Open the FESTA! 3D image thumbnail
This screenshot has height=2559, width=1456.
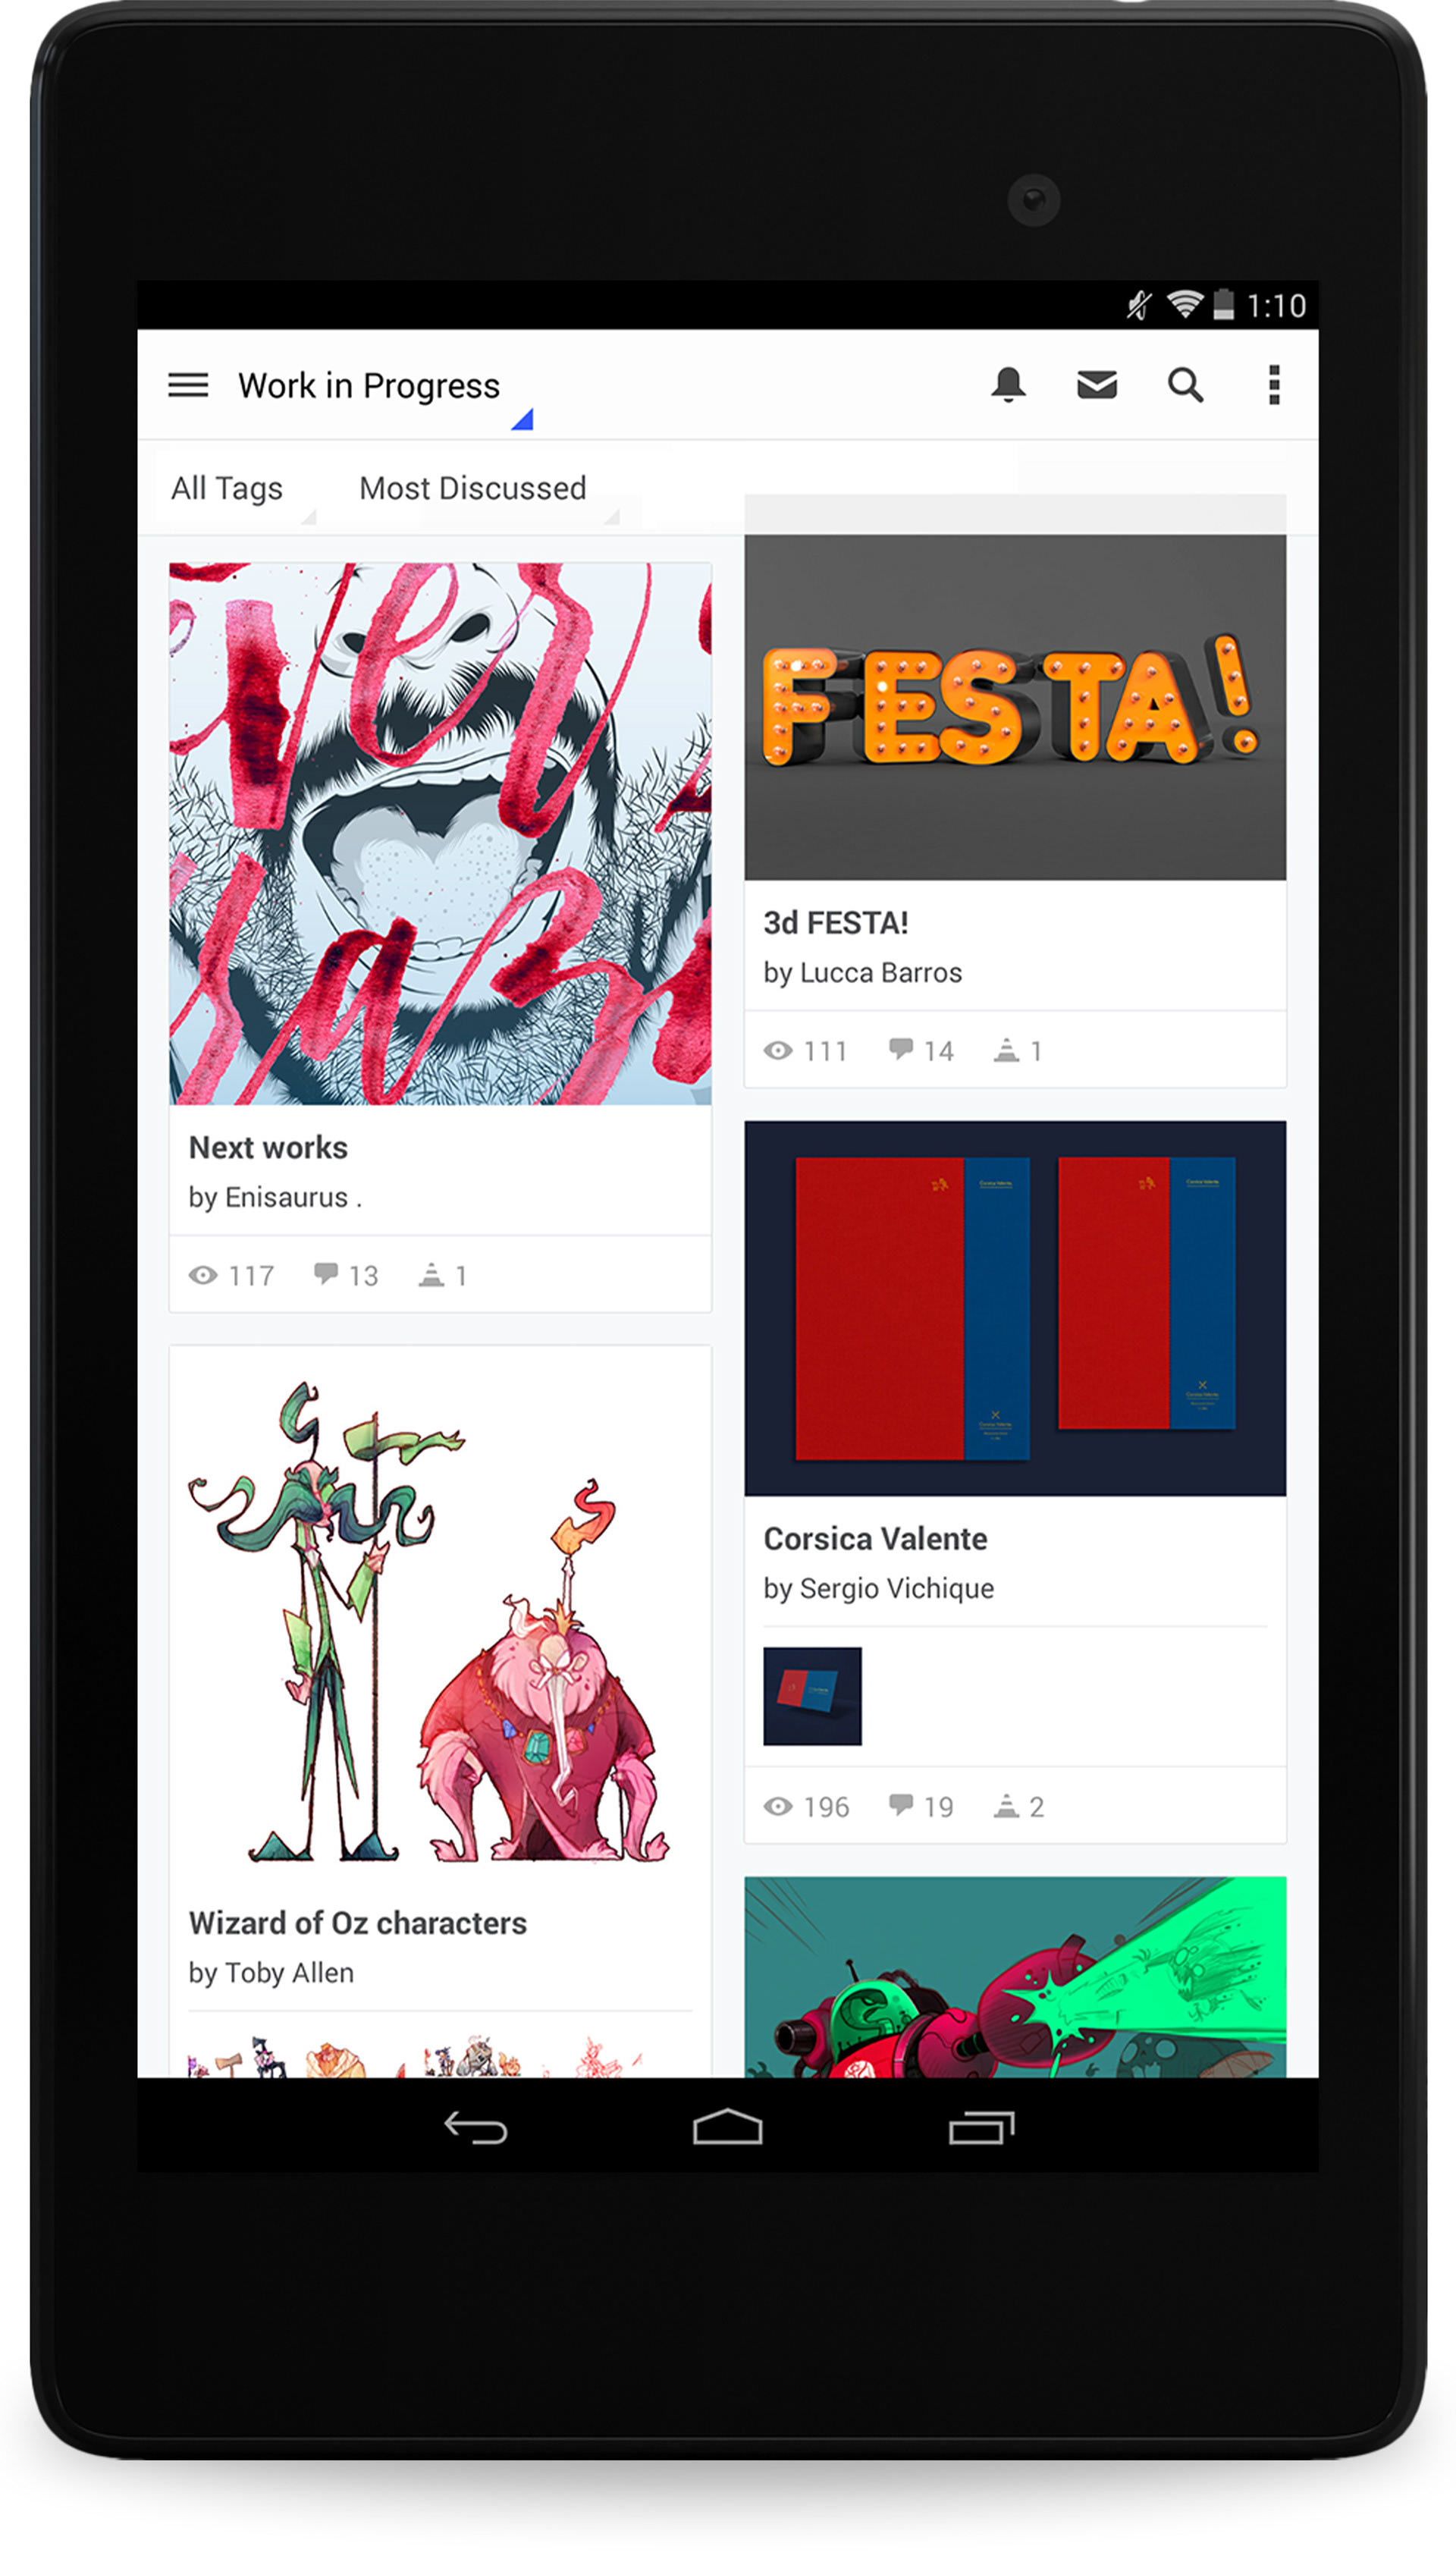(1015, 707)
